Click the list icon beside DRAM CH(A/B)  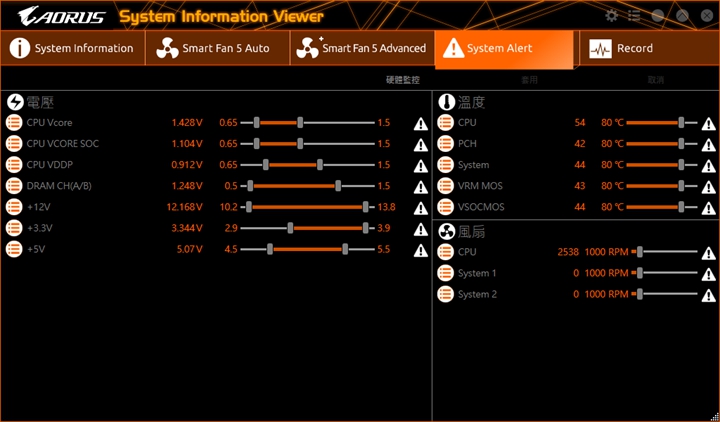(14, 186)
